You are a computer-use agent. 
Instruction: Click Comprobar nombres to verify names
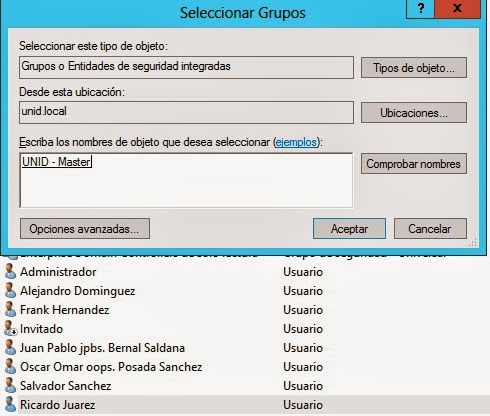[414, 164]
